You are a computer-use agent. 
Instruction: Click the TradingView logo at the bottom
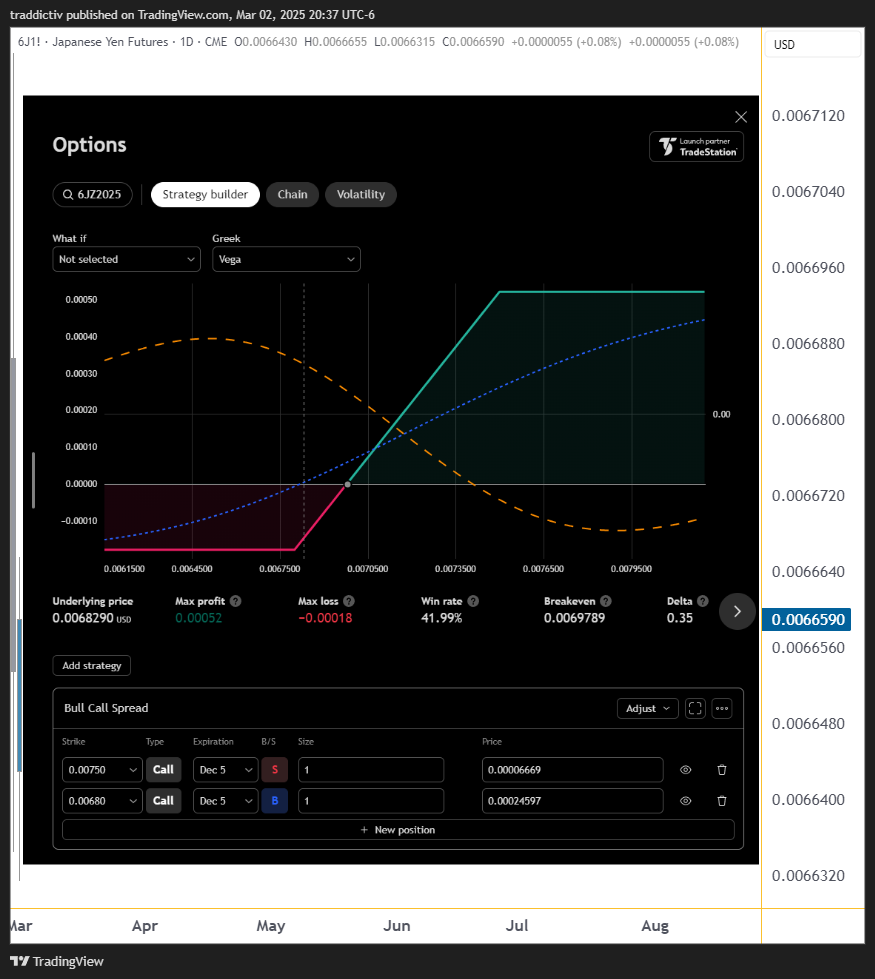(x=57, y=961)
